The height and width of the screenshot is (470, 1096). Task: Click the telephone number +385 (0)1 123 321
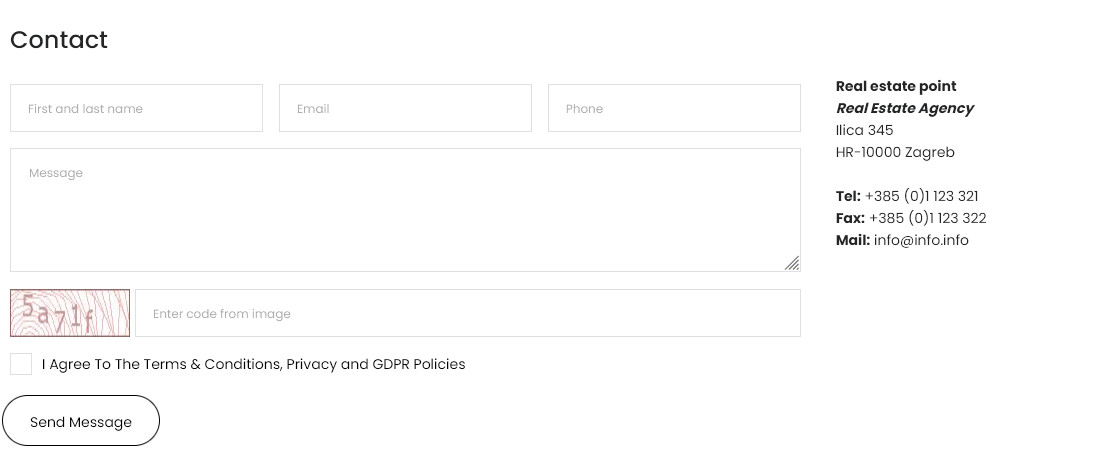[x=921, y=197]
